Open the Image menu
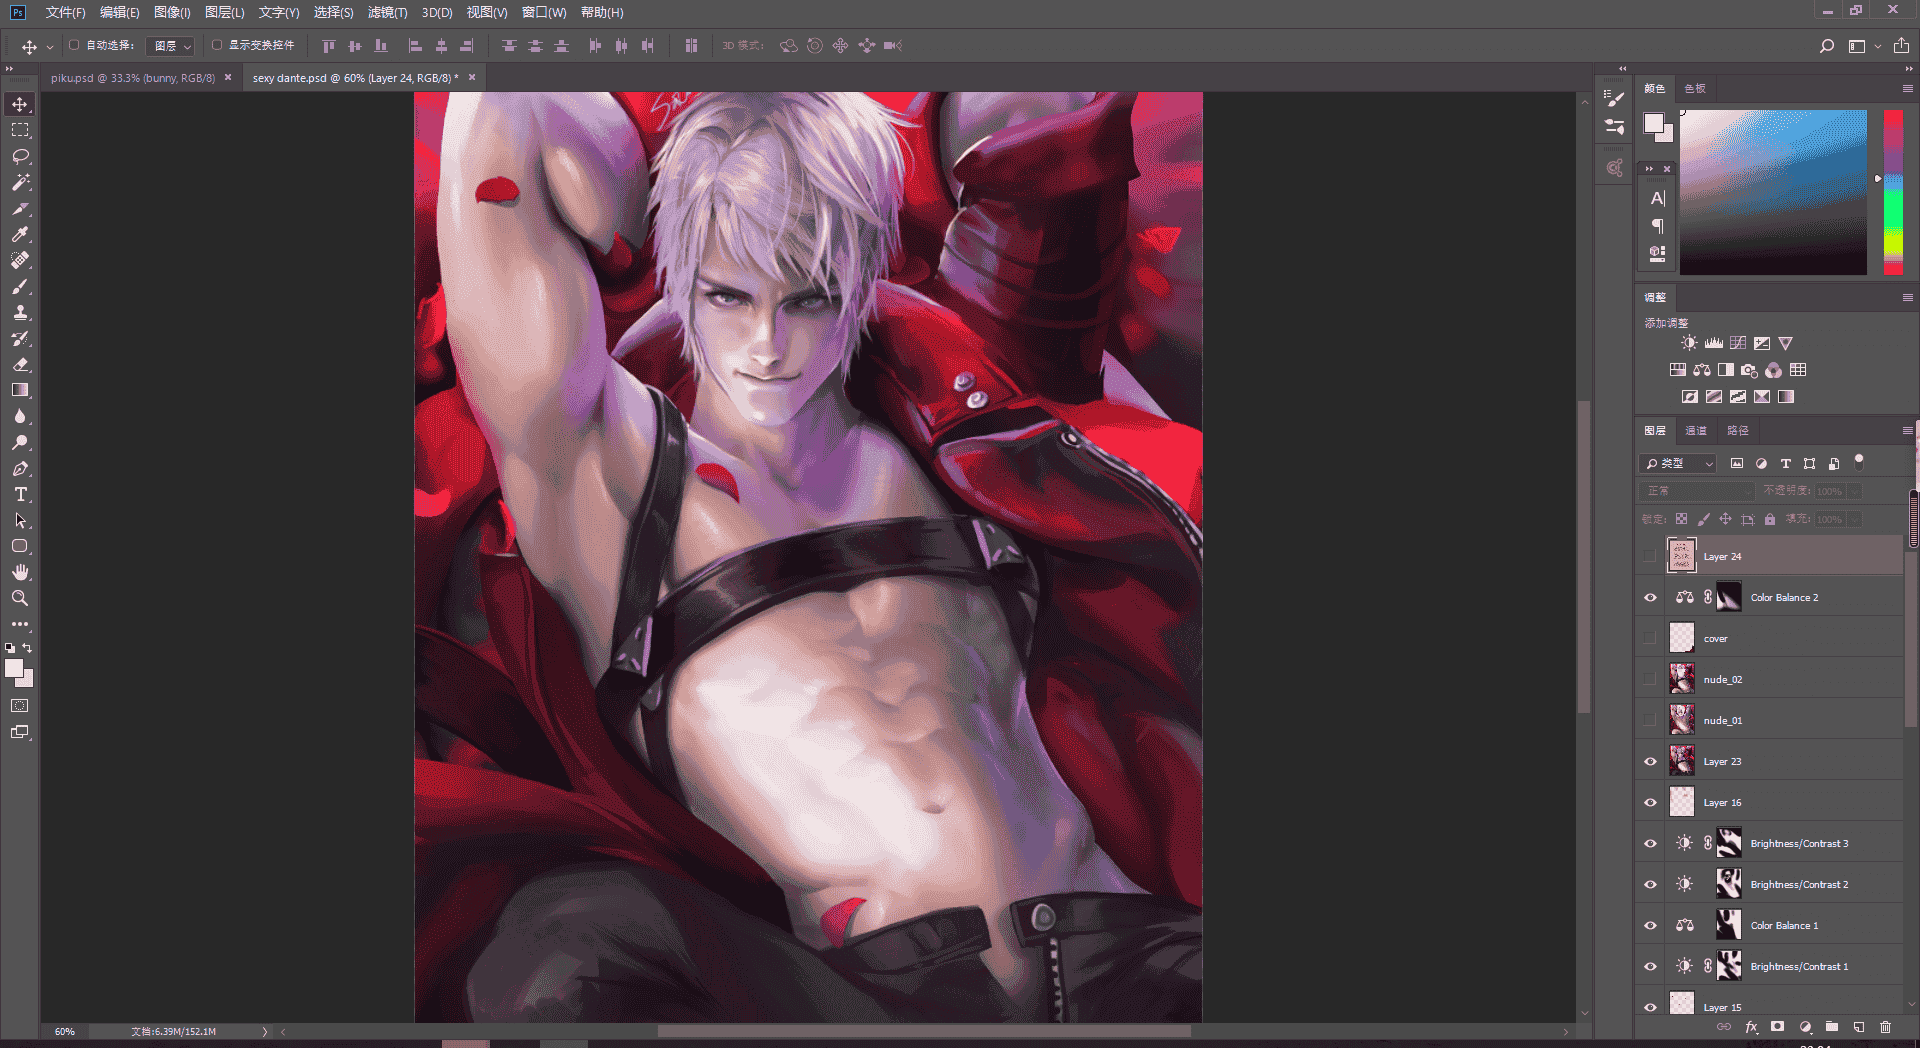Screen dimensions: 1920x1048 (x=172, y=12)
